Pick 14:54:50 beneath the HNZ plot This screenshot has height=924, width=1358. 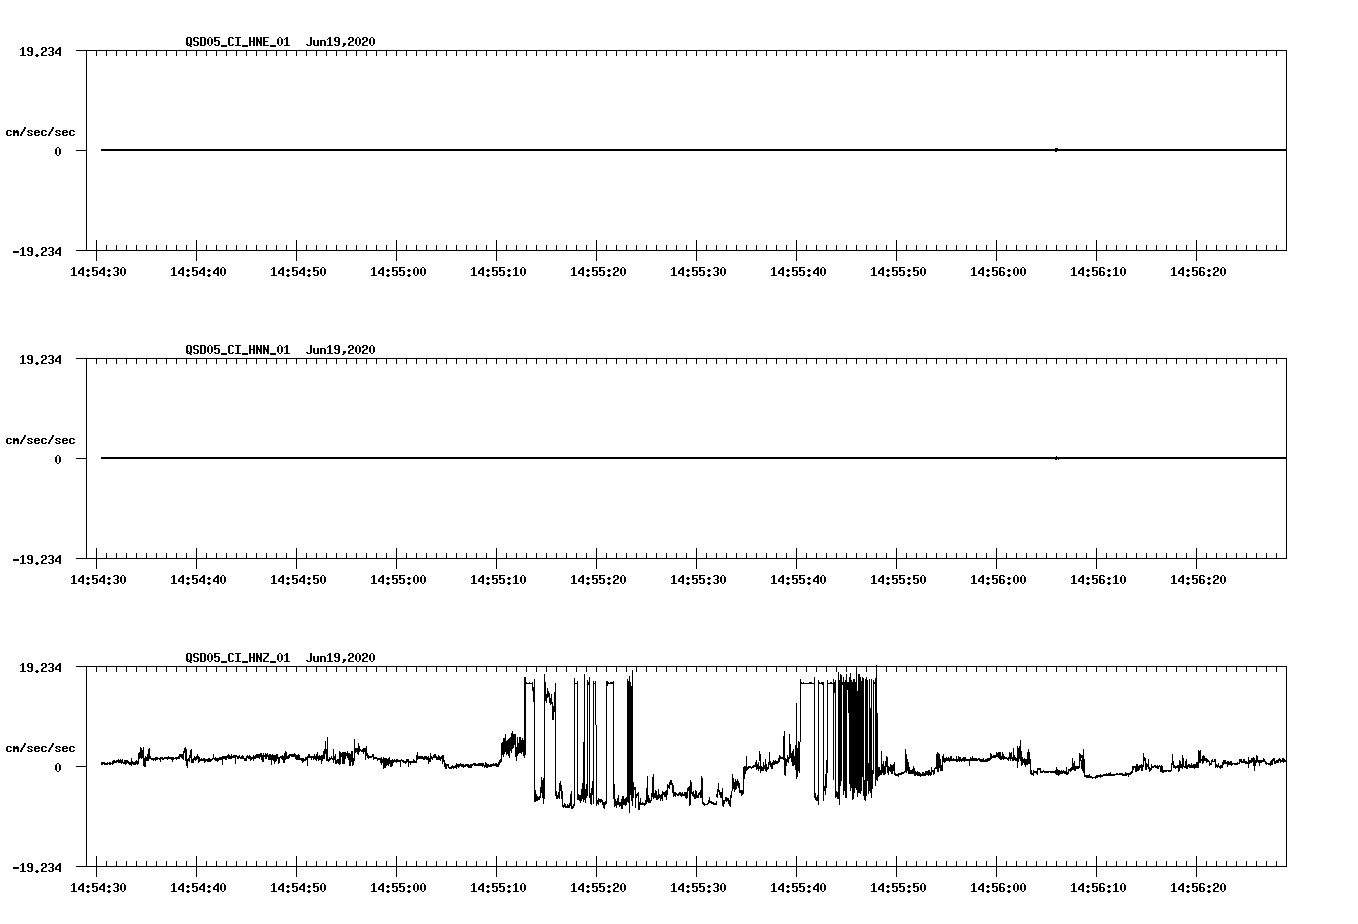(x=298, y=888)
